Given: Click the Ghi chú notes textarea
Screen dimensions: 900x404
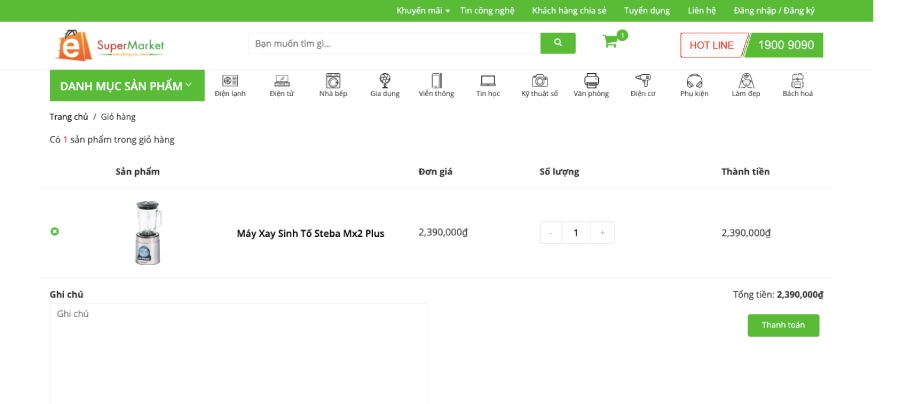Looking at the screenshot, I should [x=238, y=354].
